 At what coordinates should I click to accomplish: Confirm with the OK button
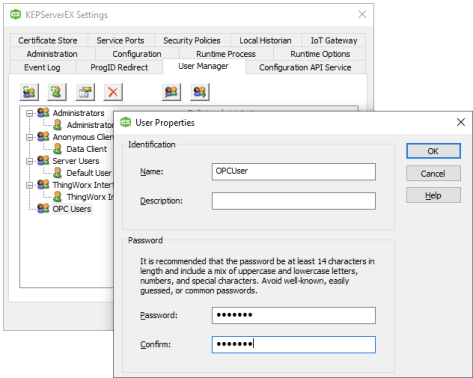[x=433, y=151]
